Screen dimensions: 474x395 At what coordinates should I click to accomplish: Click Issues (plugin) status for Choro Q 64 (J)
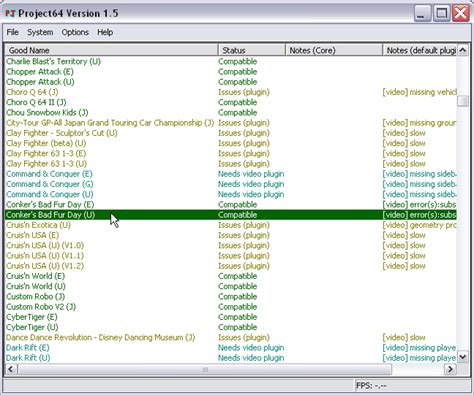click(244, 92)
